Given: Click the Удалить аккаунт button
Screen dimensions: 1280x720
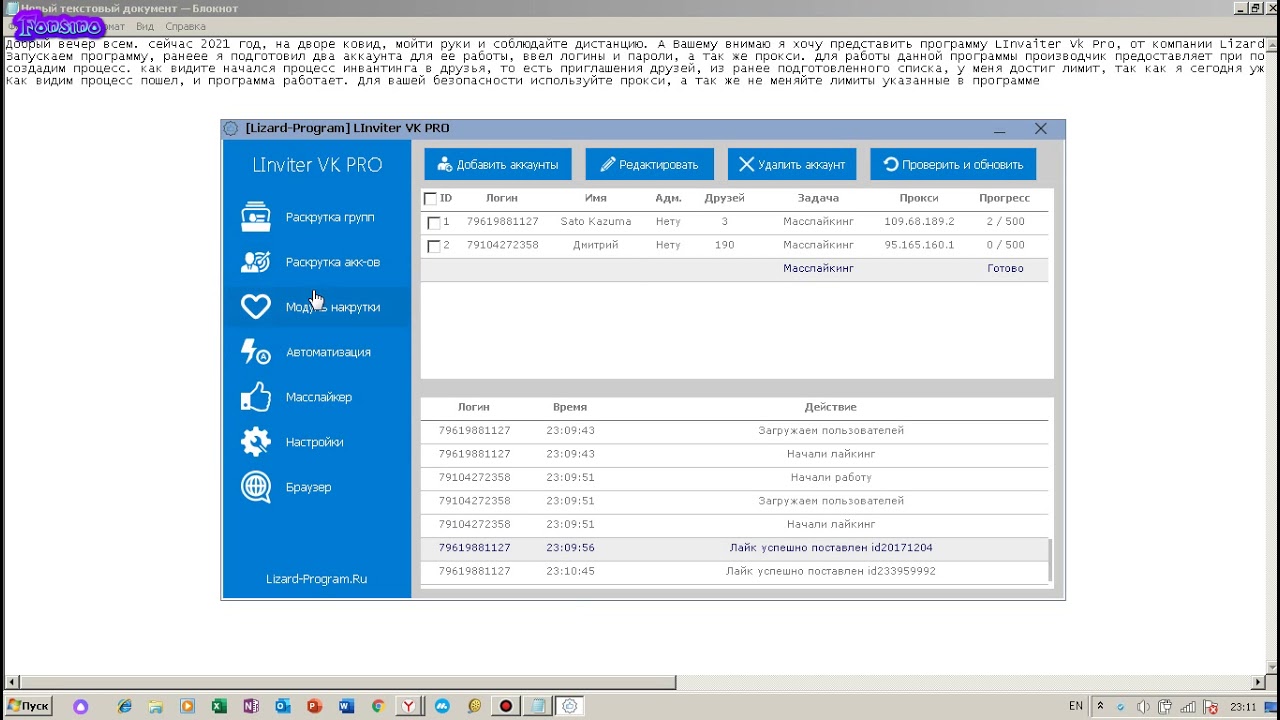Looking at the screenshot, I should 792,164.
